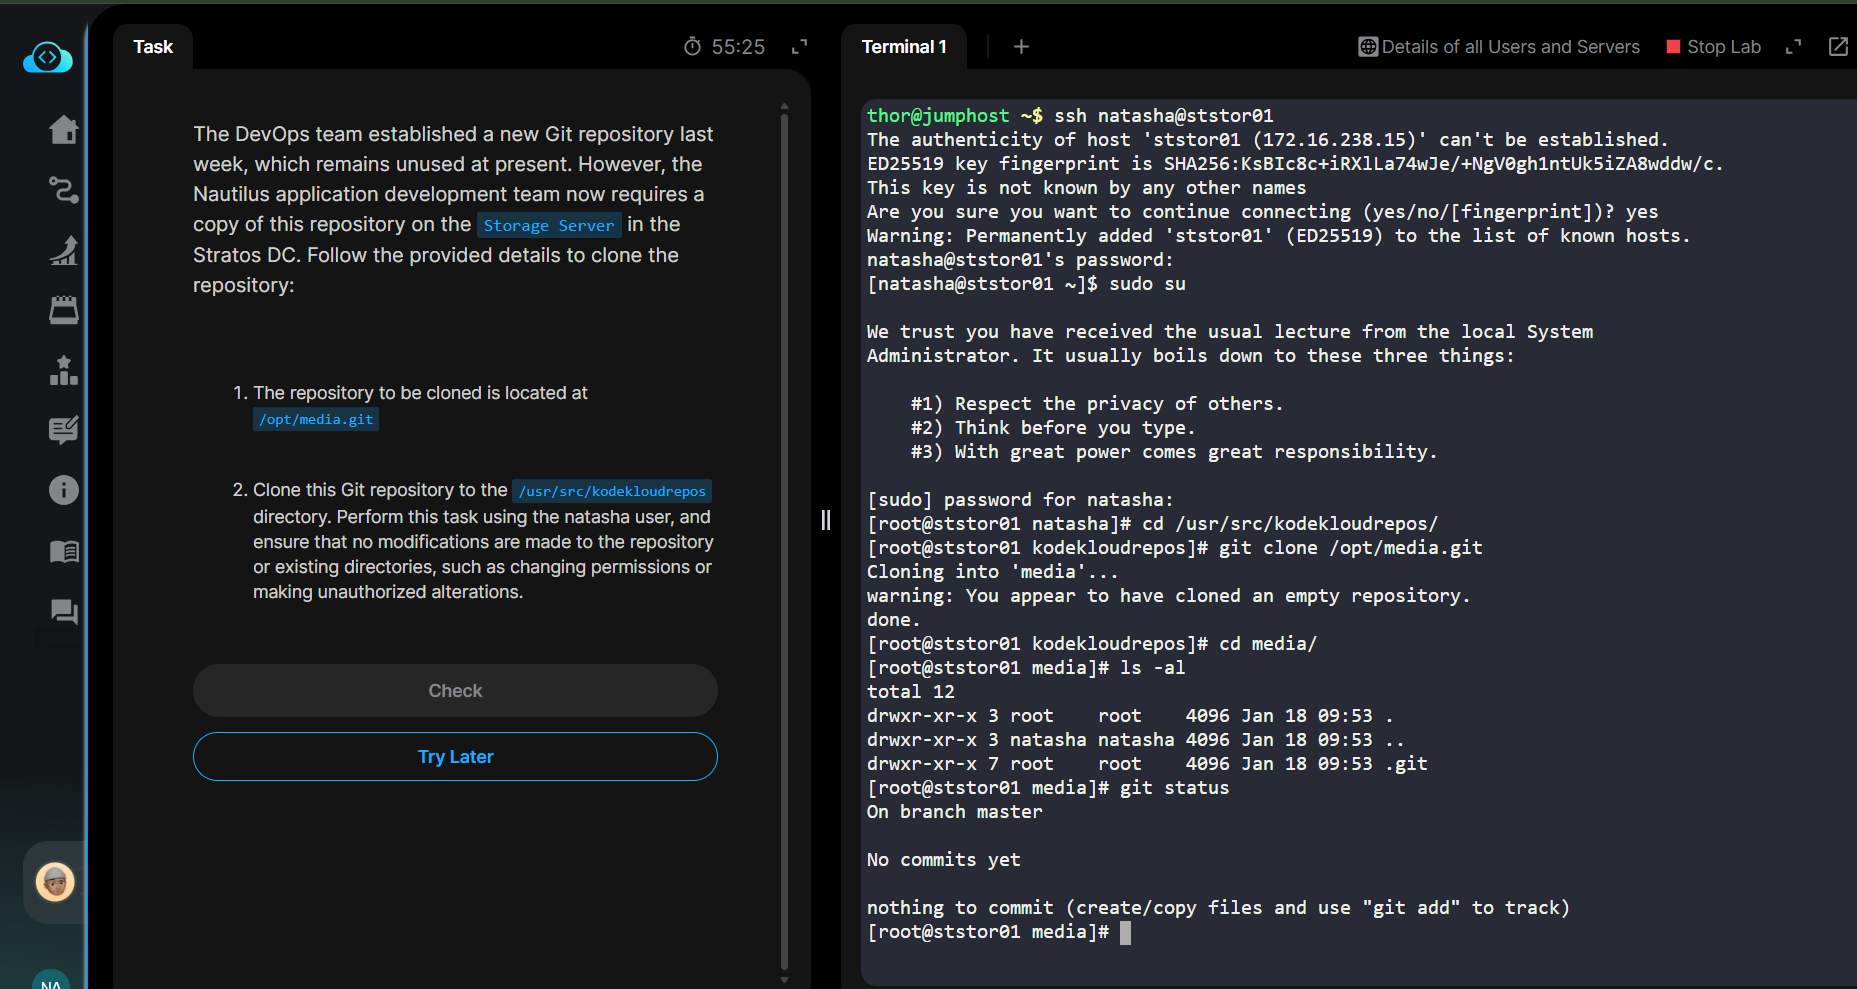Screen dimensions: 1857x989
Task: Click the user avatar in sidebar
Action: click(55, 882)
